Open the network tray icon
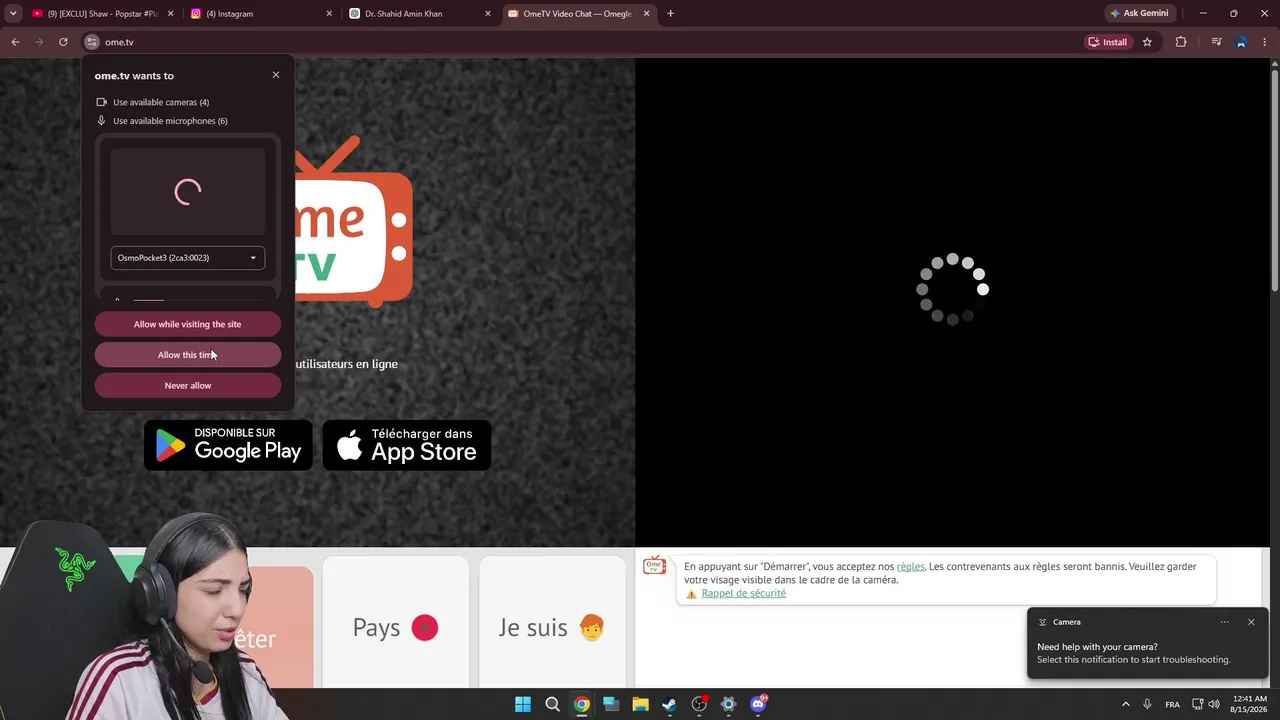Screen dimensions: 1280x720 1198,704
